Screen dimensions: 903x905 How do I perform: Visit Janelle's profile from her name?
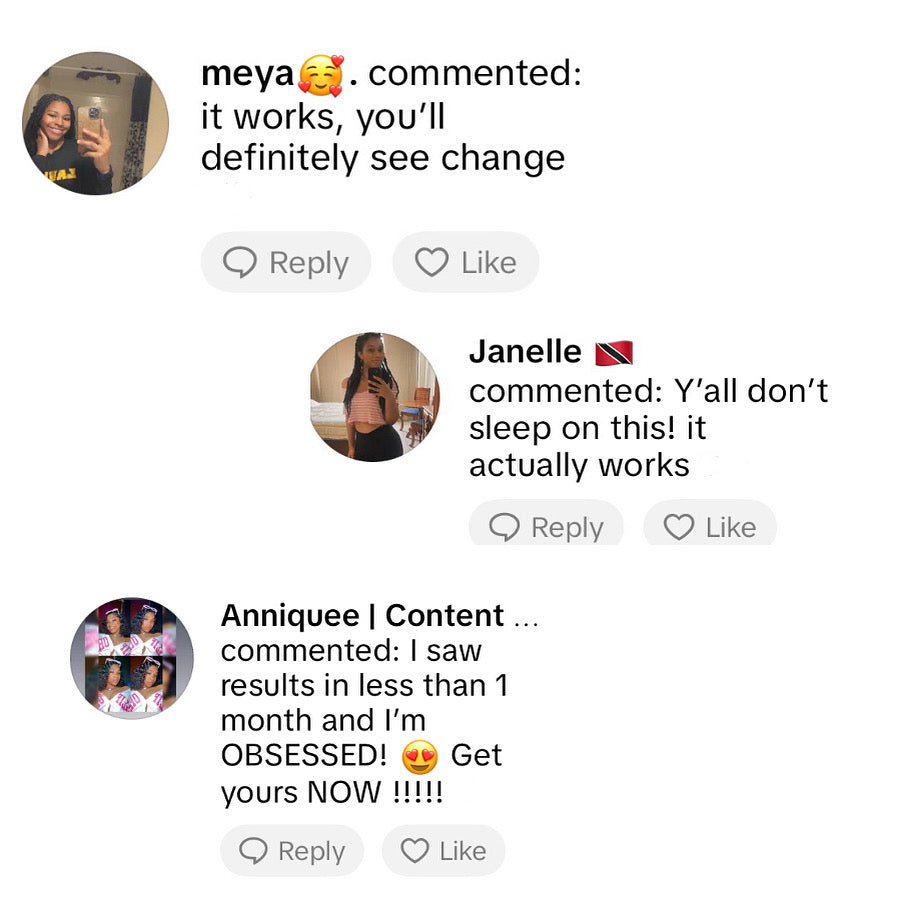[x=525, y=352]
